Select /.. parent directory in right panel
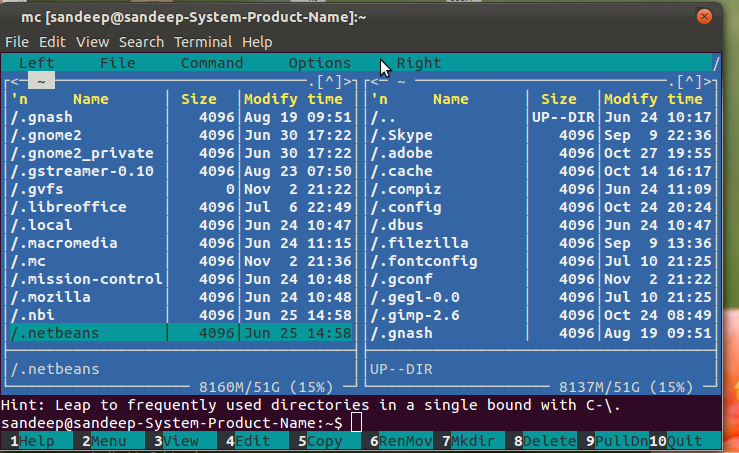 [541, 117]
